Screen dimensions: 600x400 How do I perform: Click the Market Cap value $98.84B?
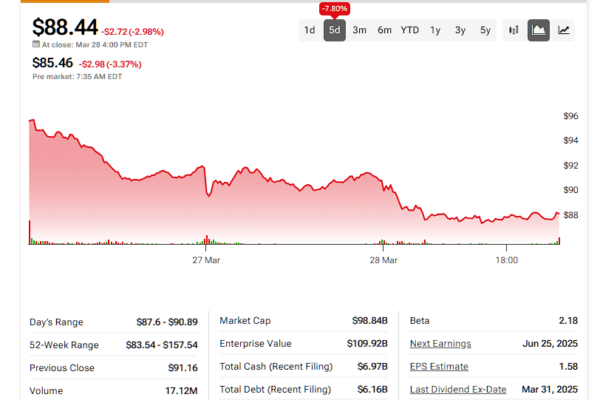point(370,321)
